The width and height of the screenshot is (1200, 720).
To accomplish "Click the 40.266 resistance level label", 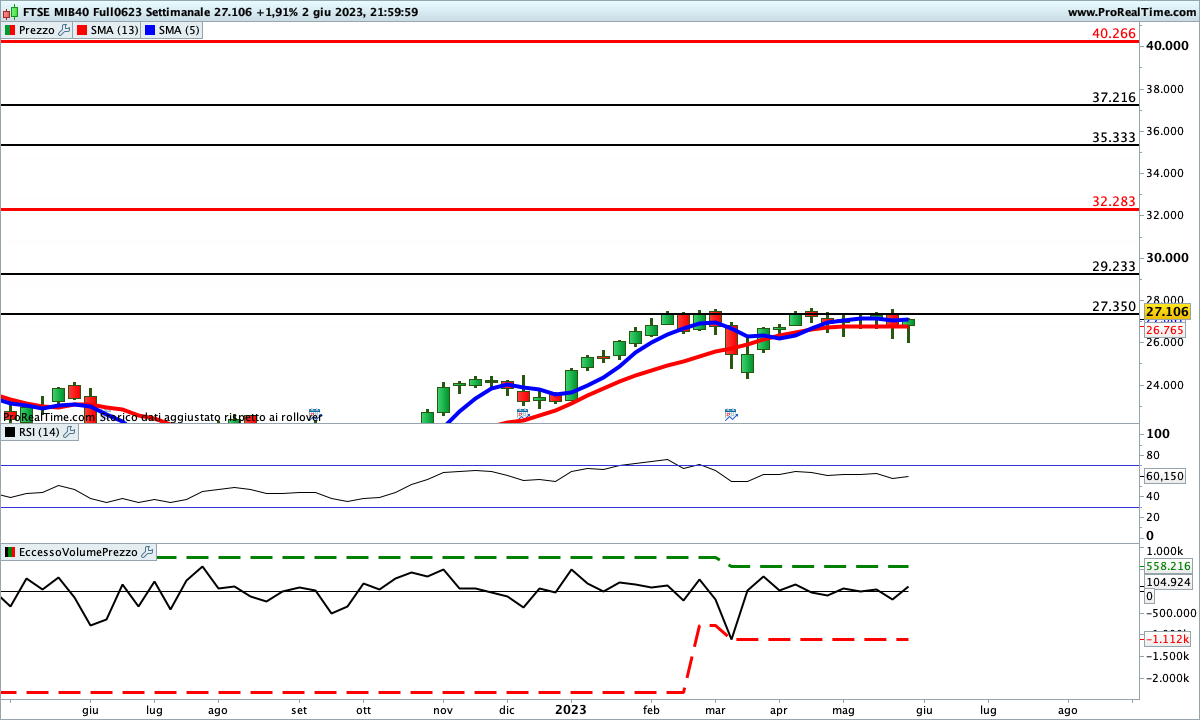I will point(1114,33).
